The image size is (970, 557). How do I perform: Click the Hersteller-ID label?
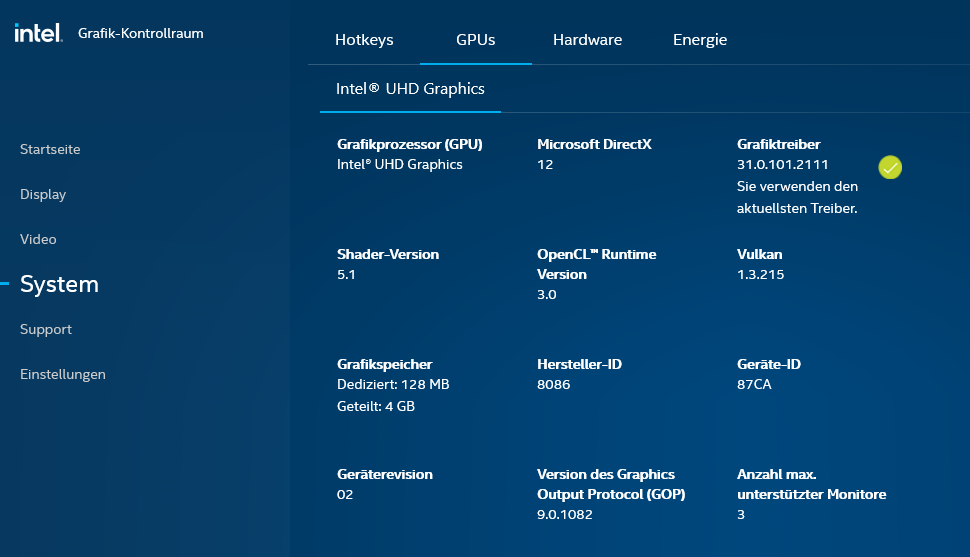pyautogui.click(x=579, y=365)
